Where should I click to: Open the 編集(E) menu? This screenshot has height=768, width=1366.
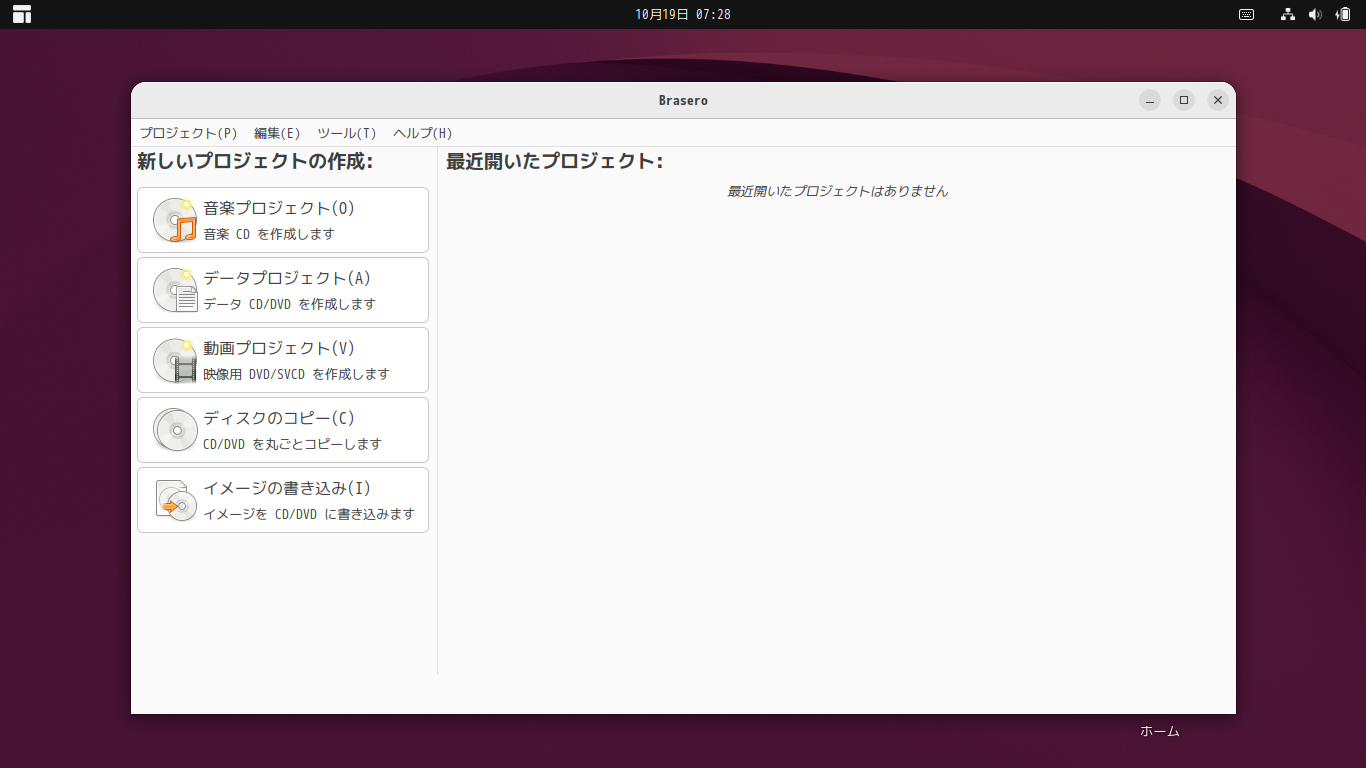[x=277, y=133]
